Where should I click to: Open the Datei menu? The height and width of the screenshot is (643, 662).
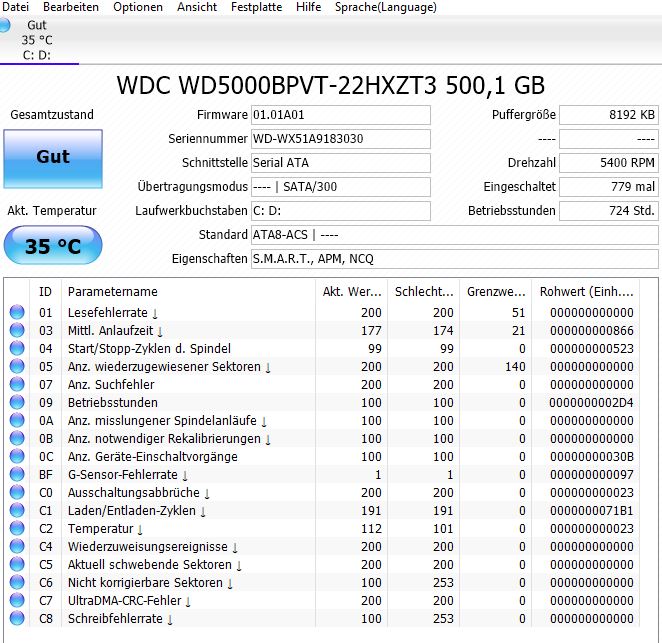(16, 7)
